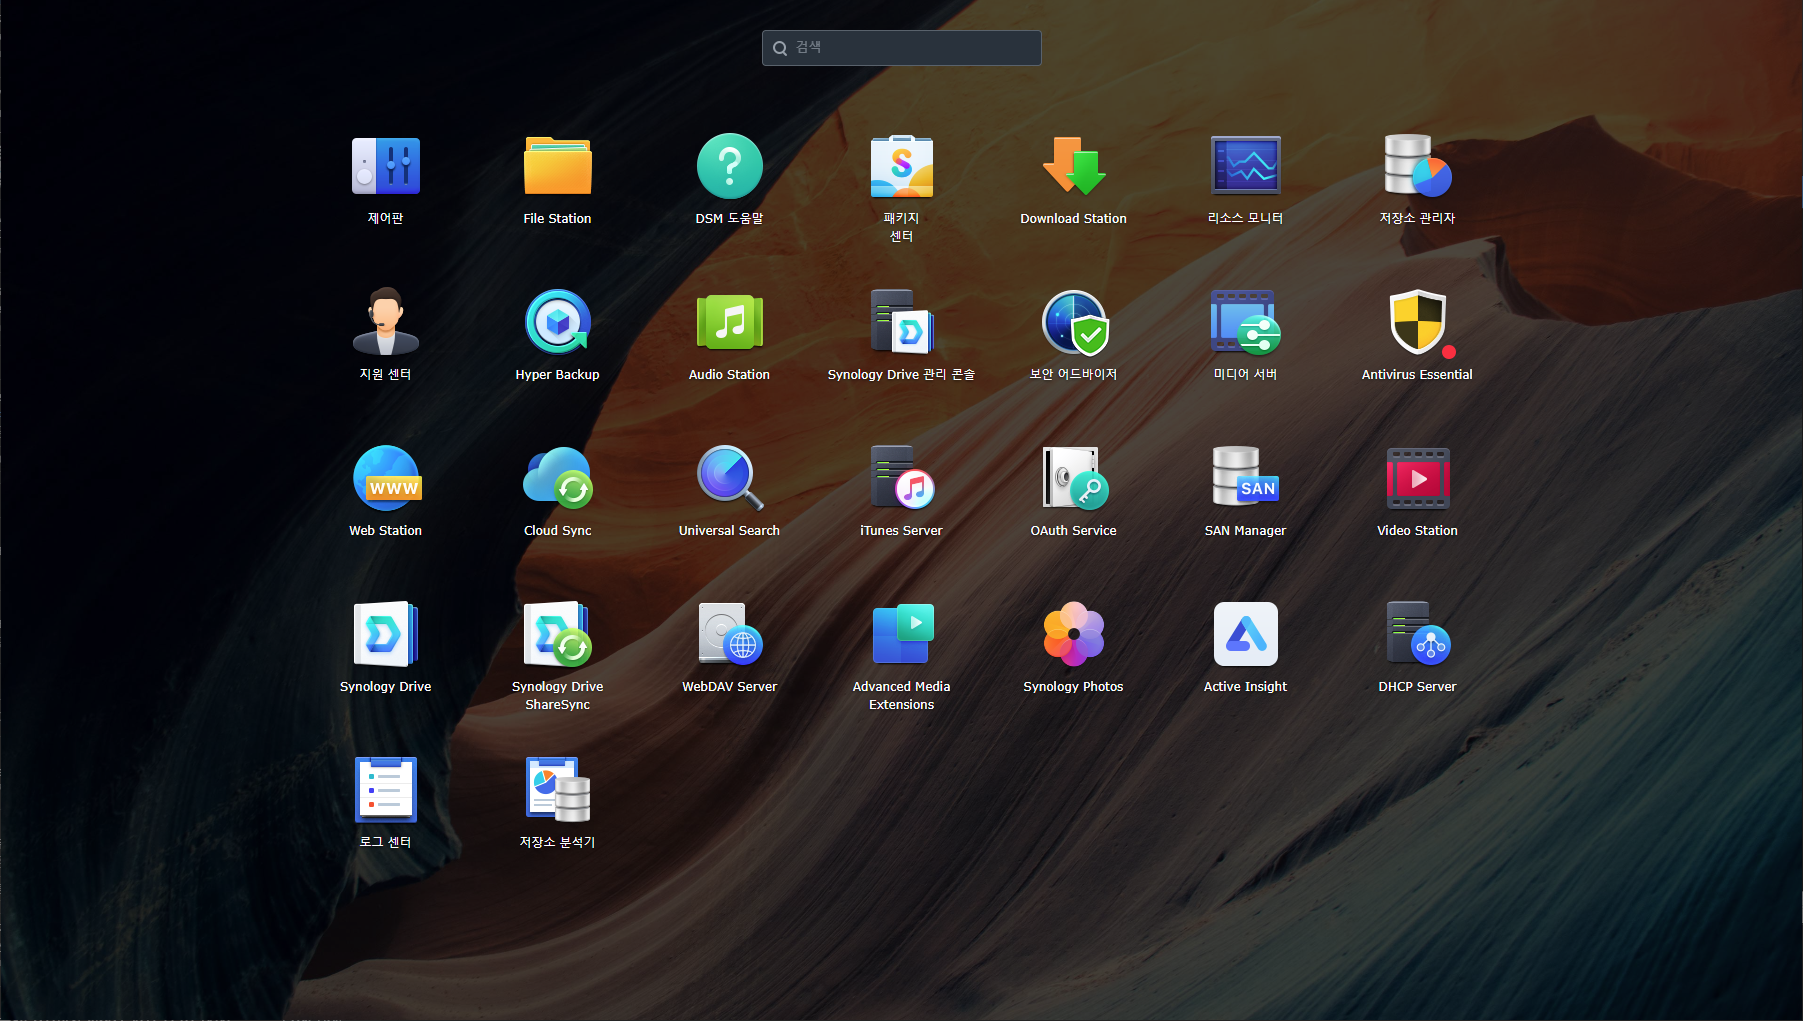1803x1021 pixels.
Task: Open WebDAV Server
Action: pyautogui.click(x=730, y=634)
